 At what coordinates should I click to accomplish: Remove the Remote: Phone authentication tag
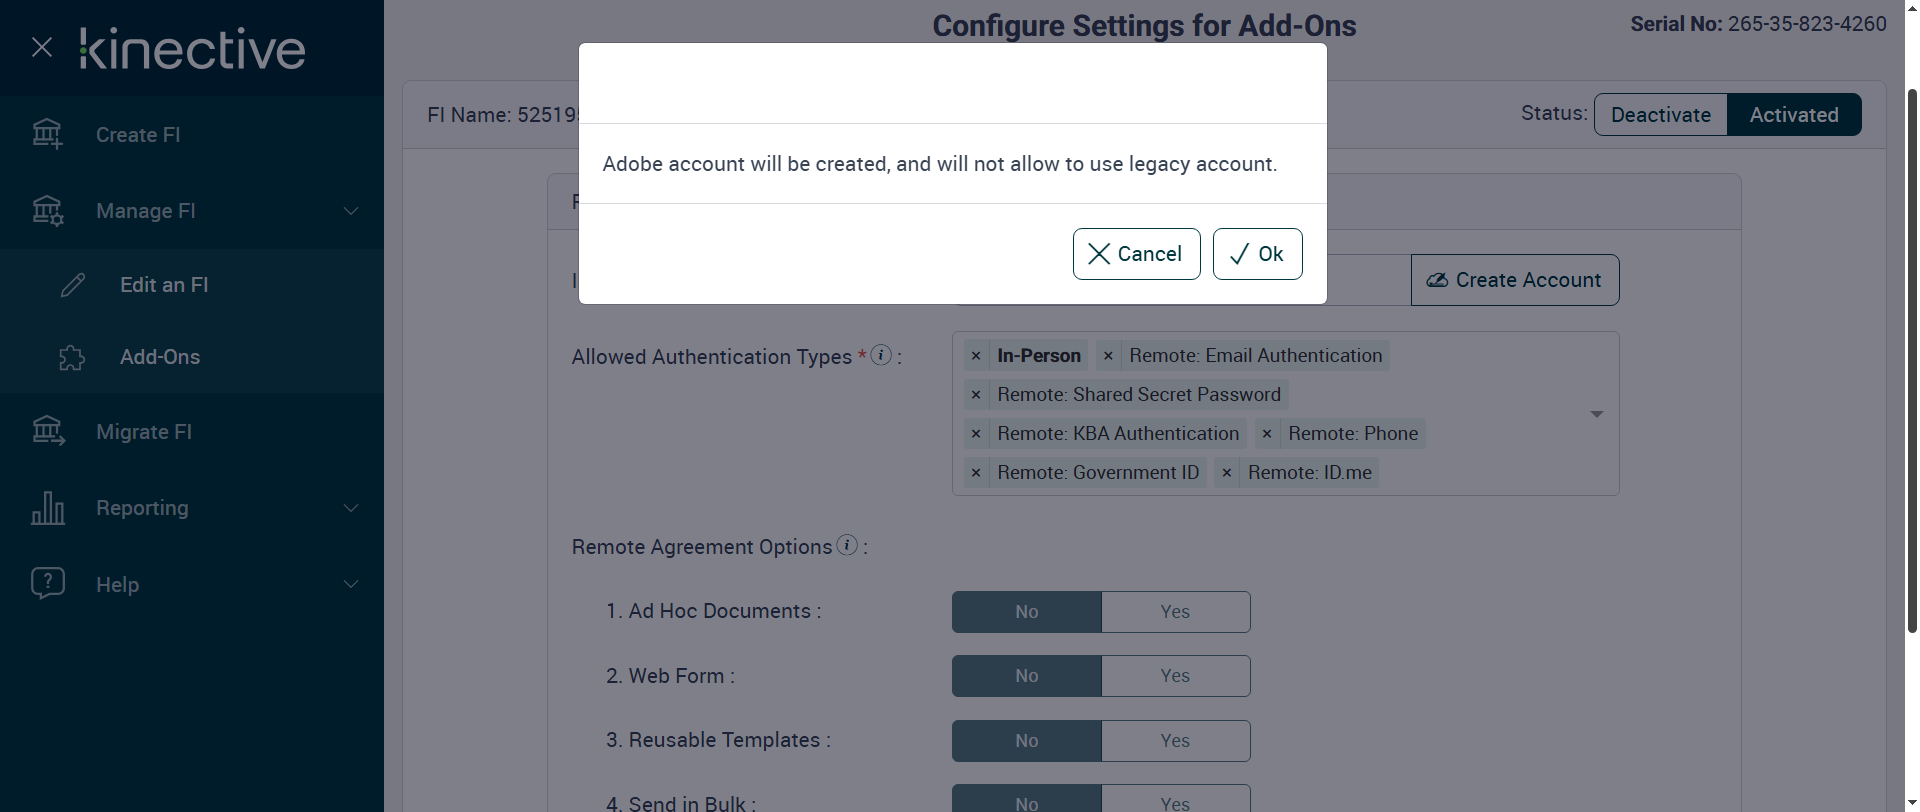(1267, 434)
